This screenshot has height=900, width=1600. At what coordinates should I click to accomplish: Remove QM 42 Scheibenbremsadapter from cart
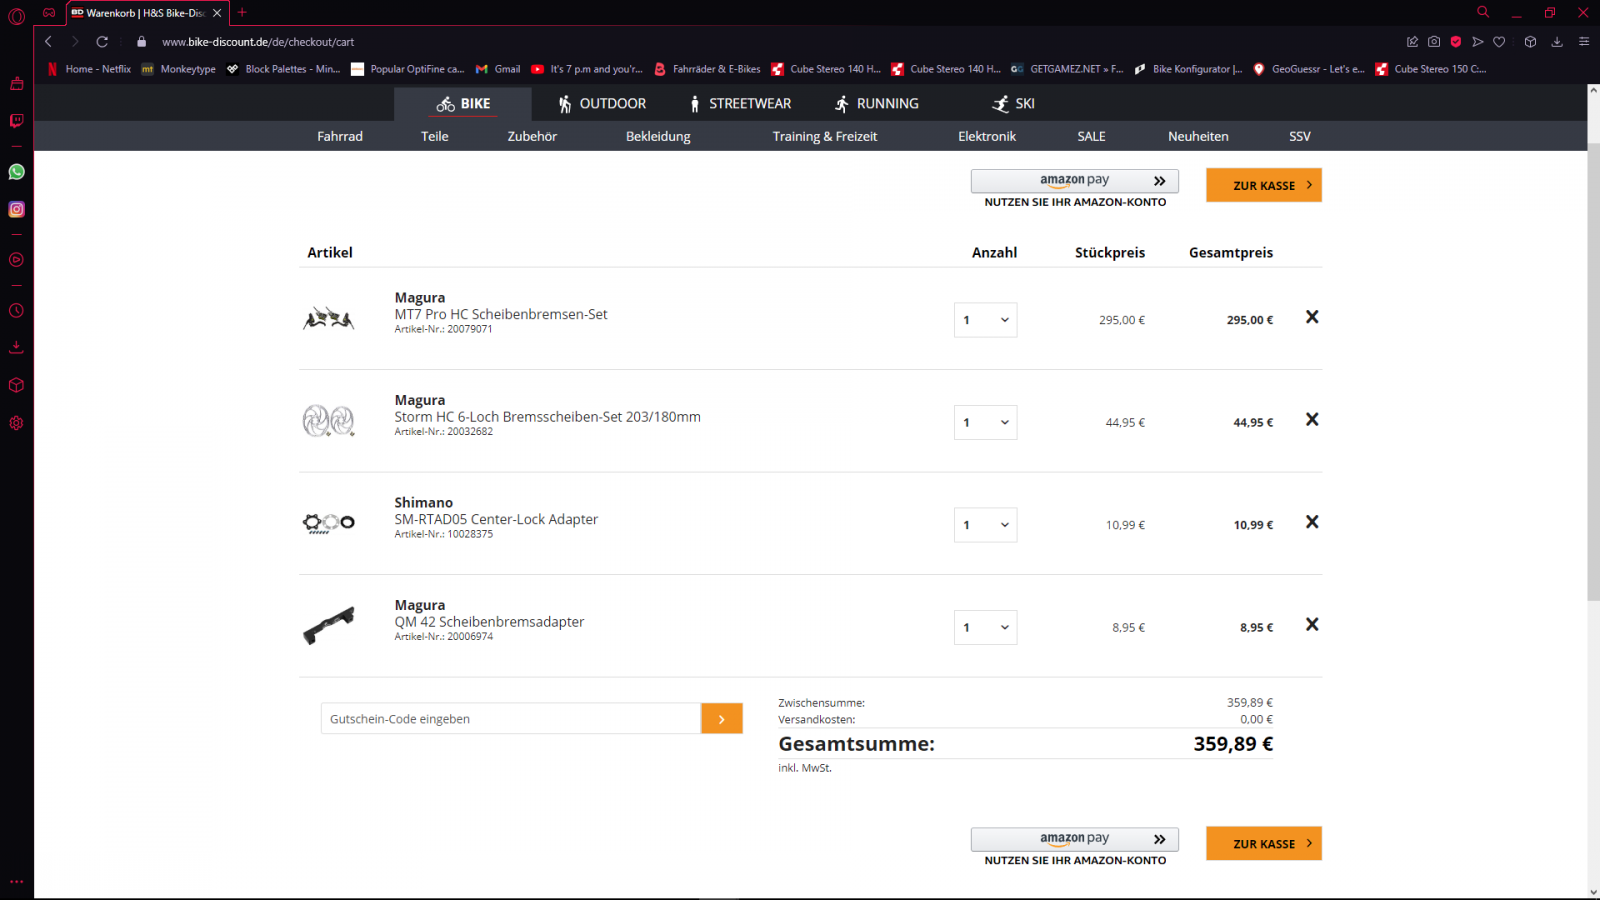click(x=1312, y=625)
